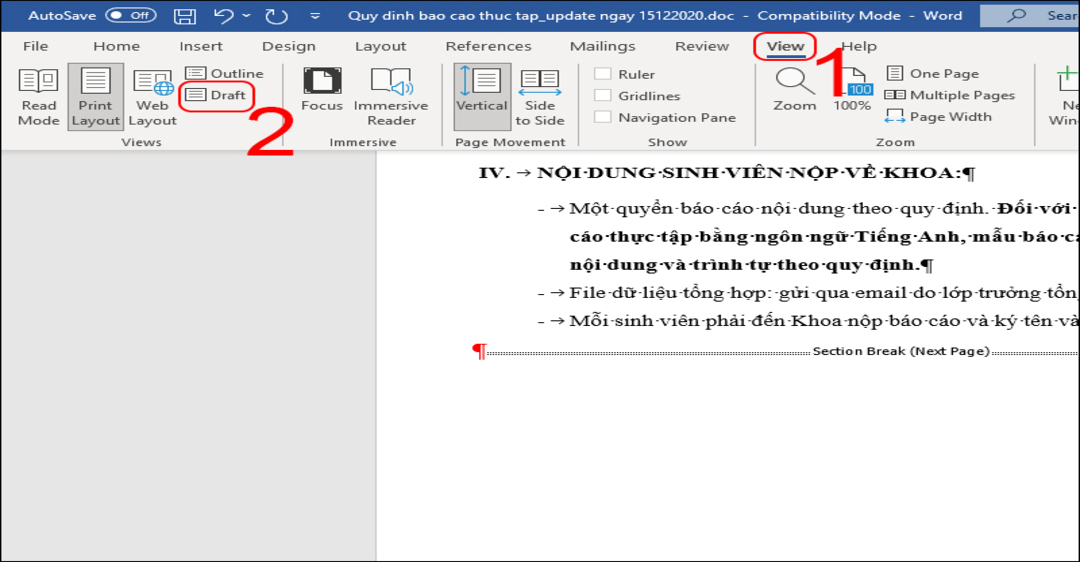Switch to the Mailings tab
The image size is (1080, 562).
(x=602, y=46)
